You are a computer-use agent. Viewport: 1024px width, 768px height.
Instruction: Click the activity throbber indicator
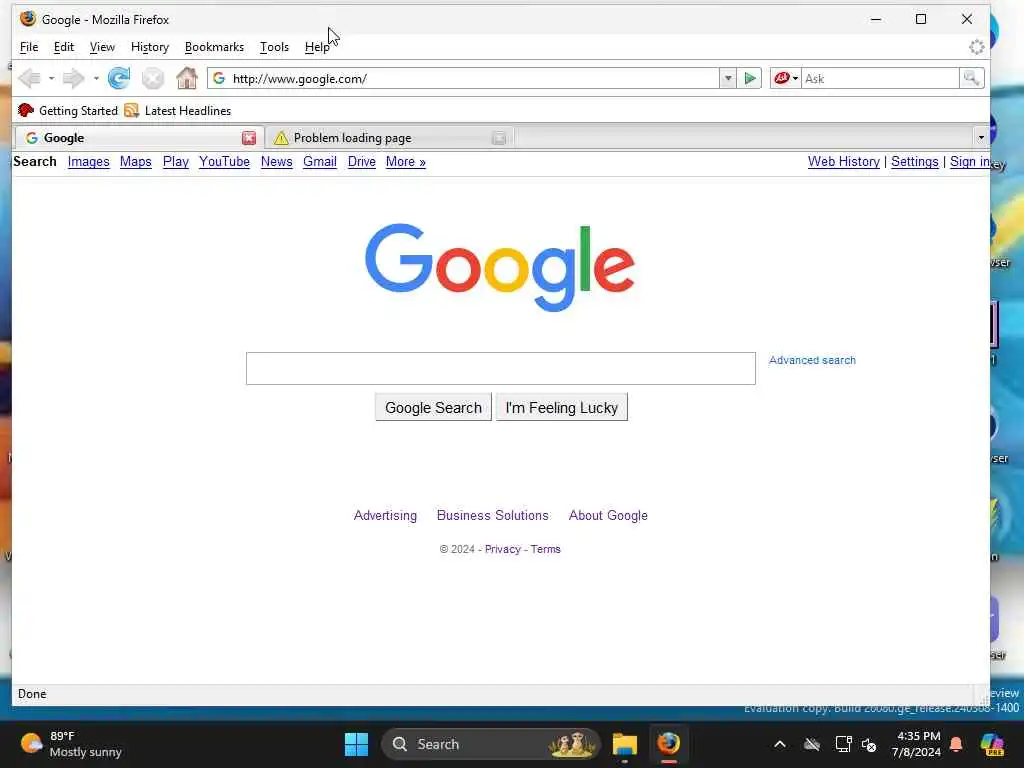[976, 47]
